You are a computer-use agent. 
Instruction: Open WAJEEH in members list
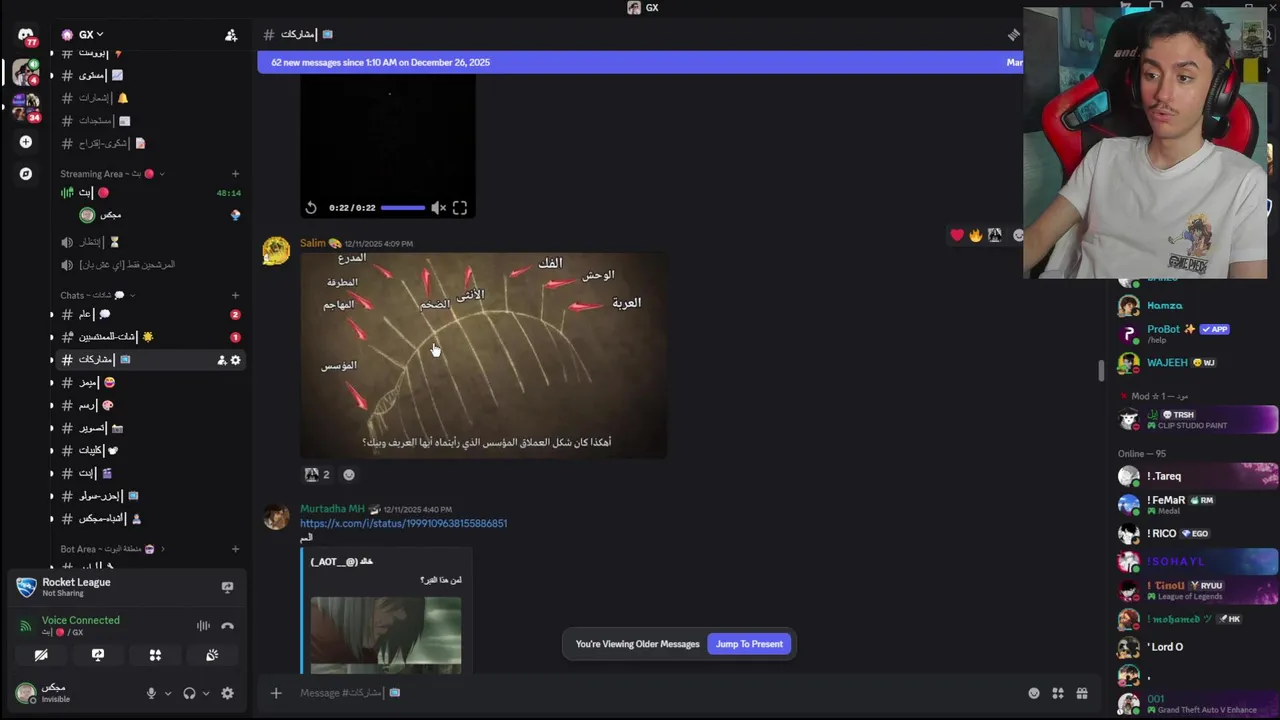coord(1195,363)
